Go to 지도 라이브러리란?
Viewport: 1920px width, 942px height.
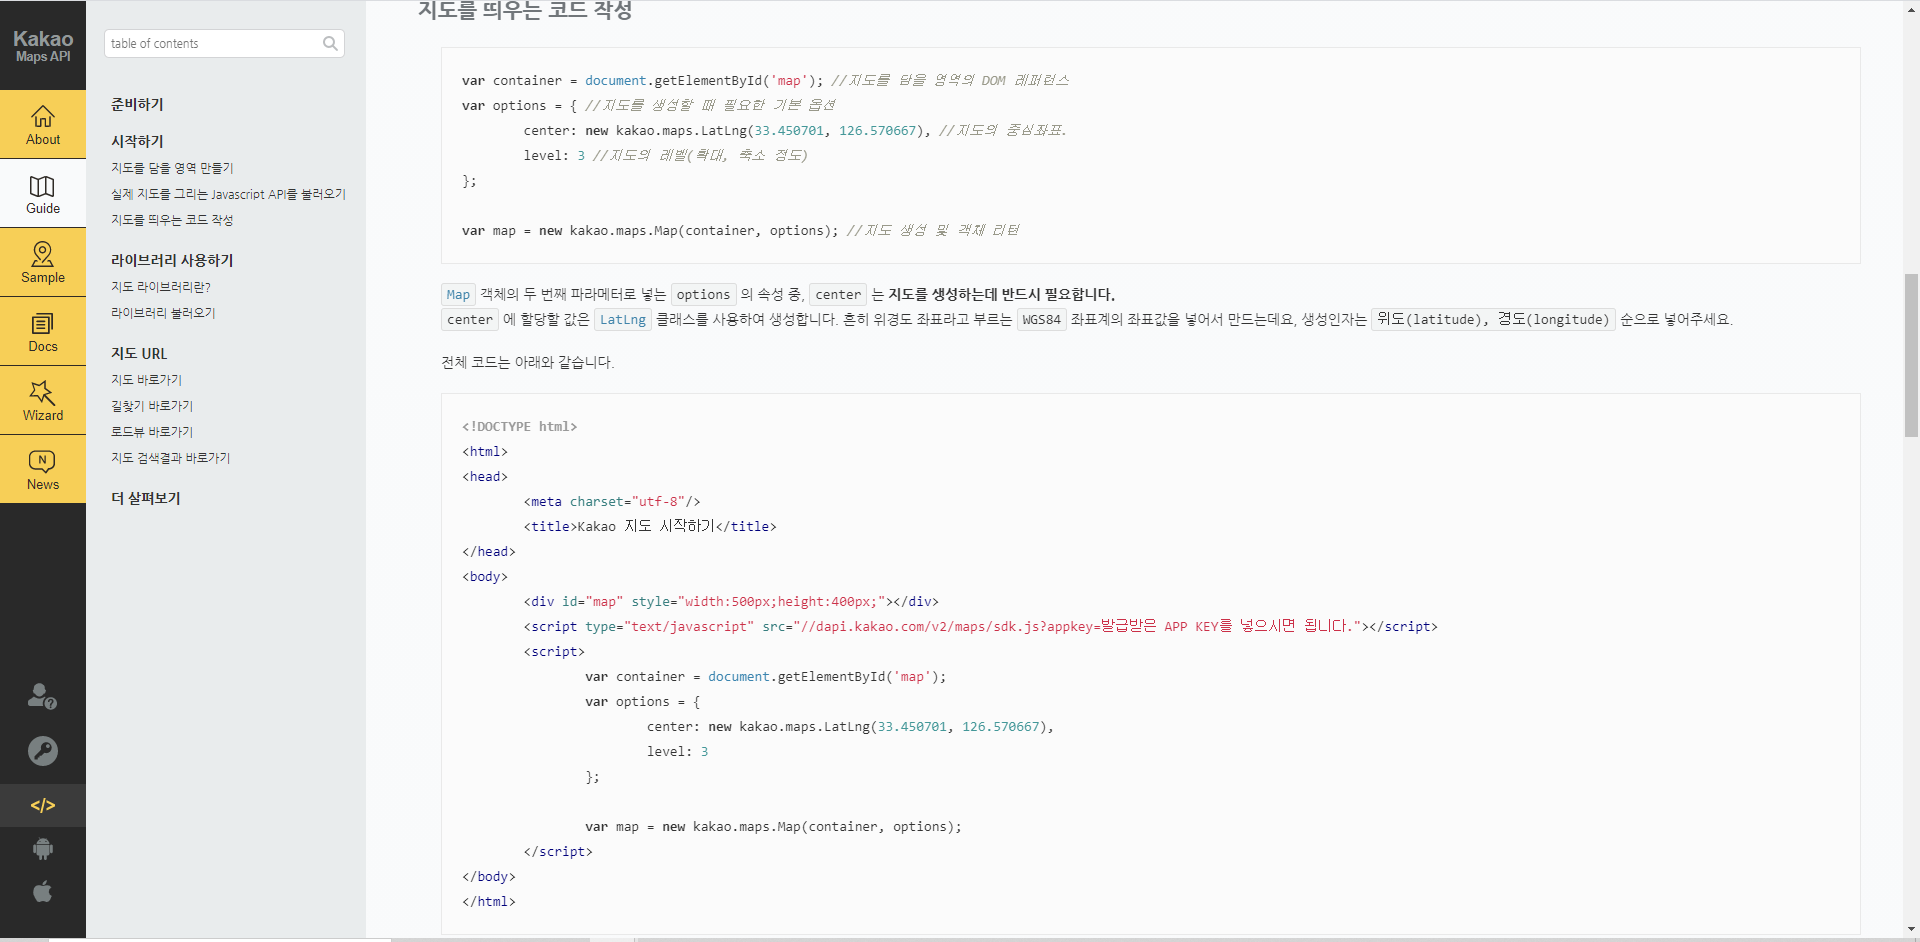coord(161,287)
